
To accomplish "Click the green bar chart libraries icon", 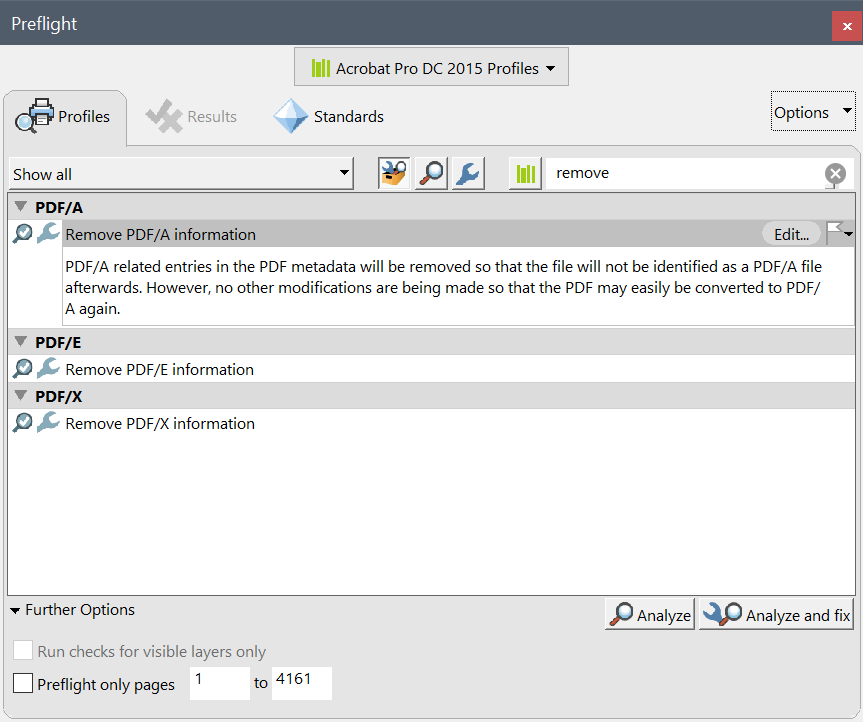I will [x=522, y=172].
